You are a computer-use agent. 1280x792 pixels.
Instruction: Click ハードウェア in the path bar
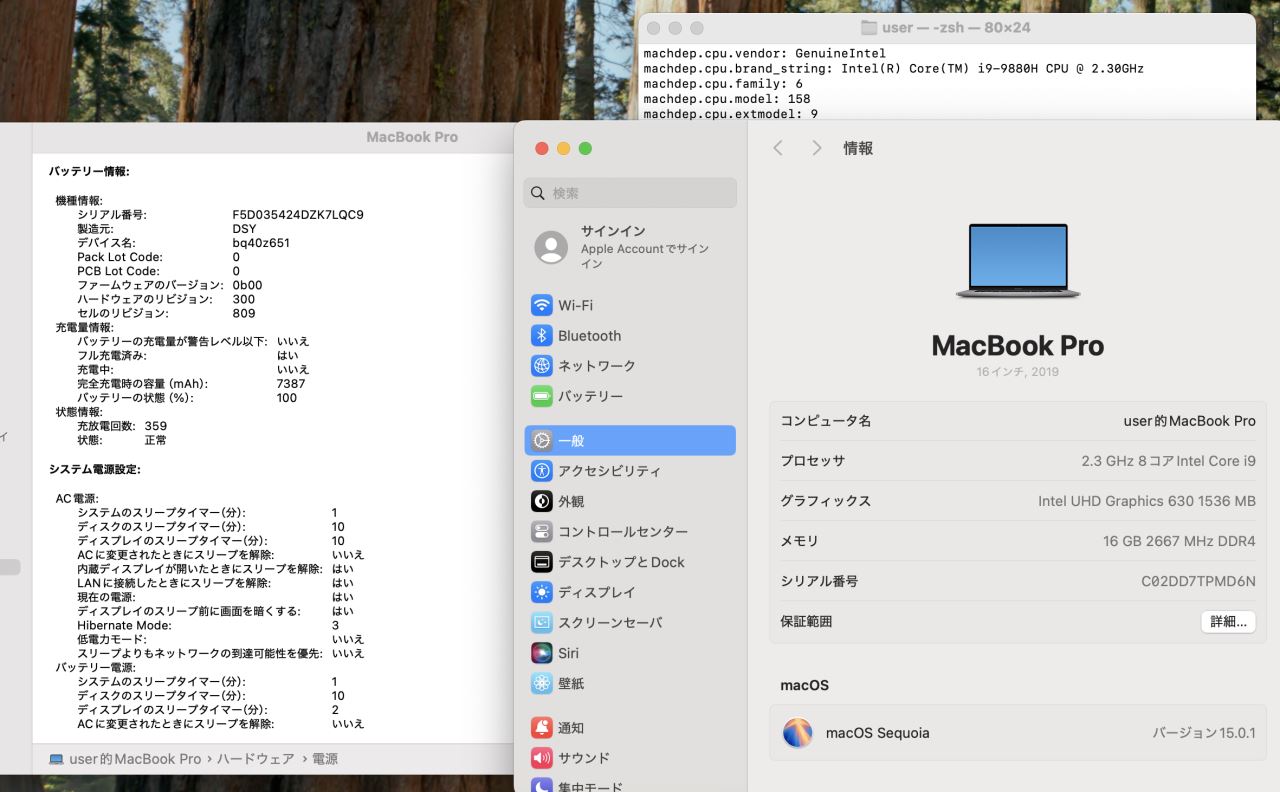coord(255,759)
